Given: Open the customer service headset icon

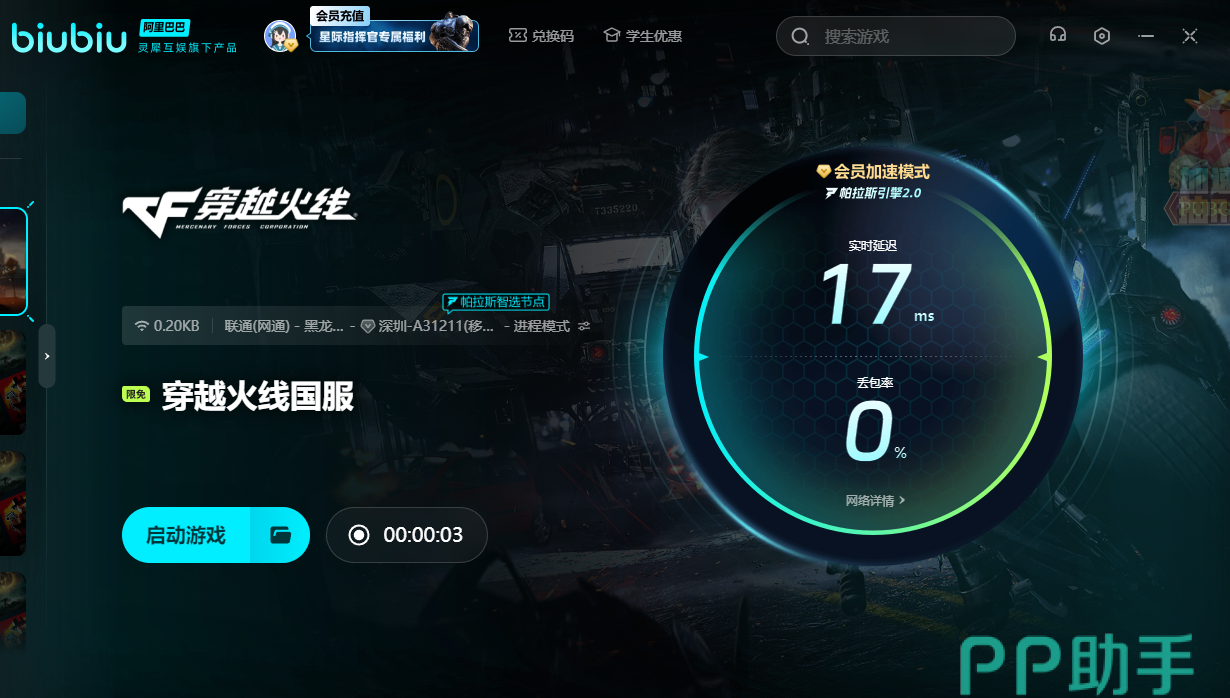Looking at the screenshot, I should coord(1057,36).
